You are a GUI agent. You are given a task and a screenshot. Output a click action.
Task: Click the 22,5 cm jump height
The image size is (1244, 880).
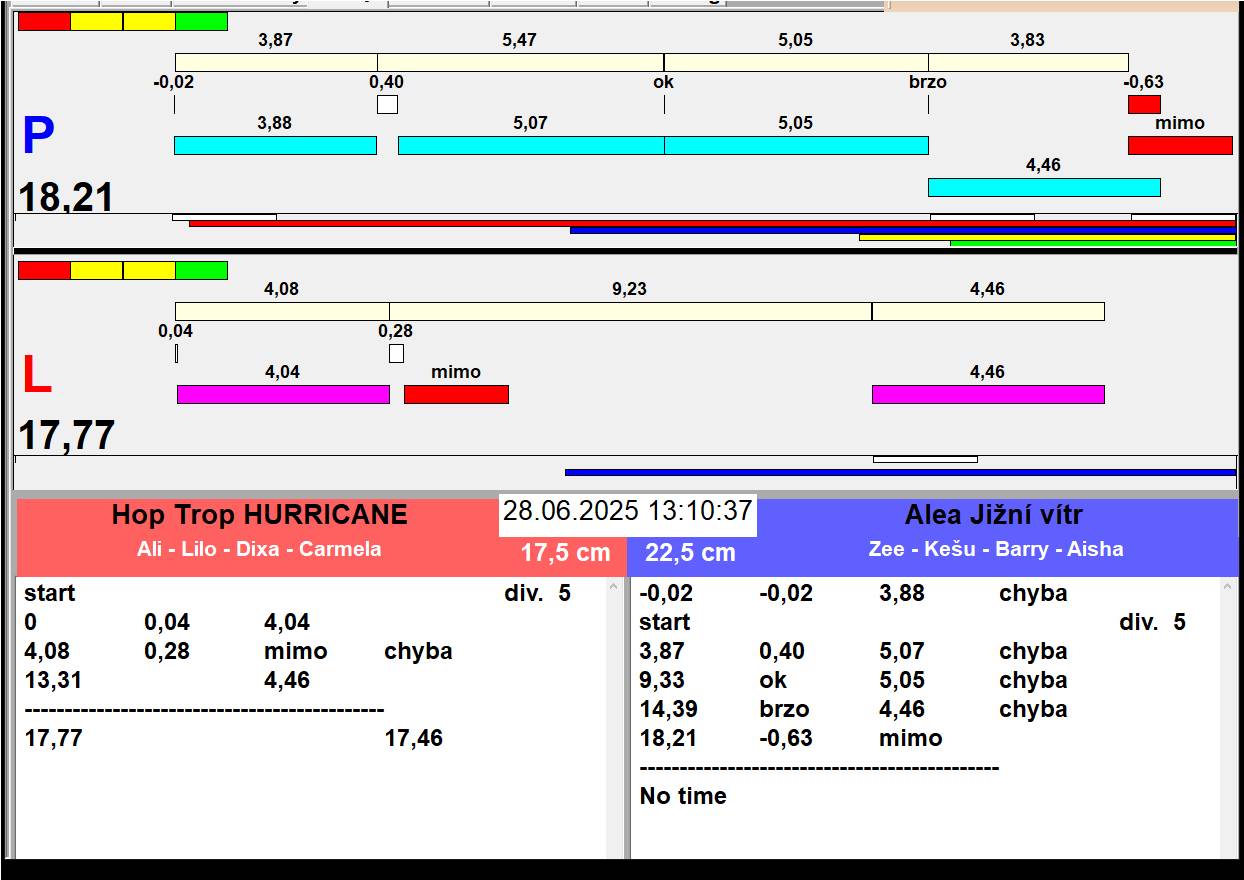pos(690,553)
